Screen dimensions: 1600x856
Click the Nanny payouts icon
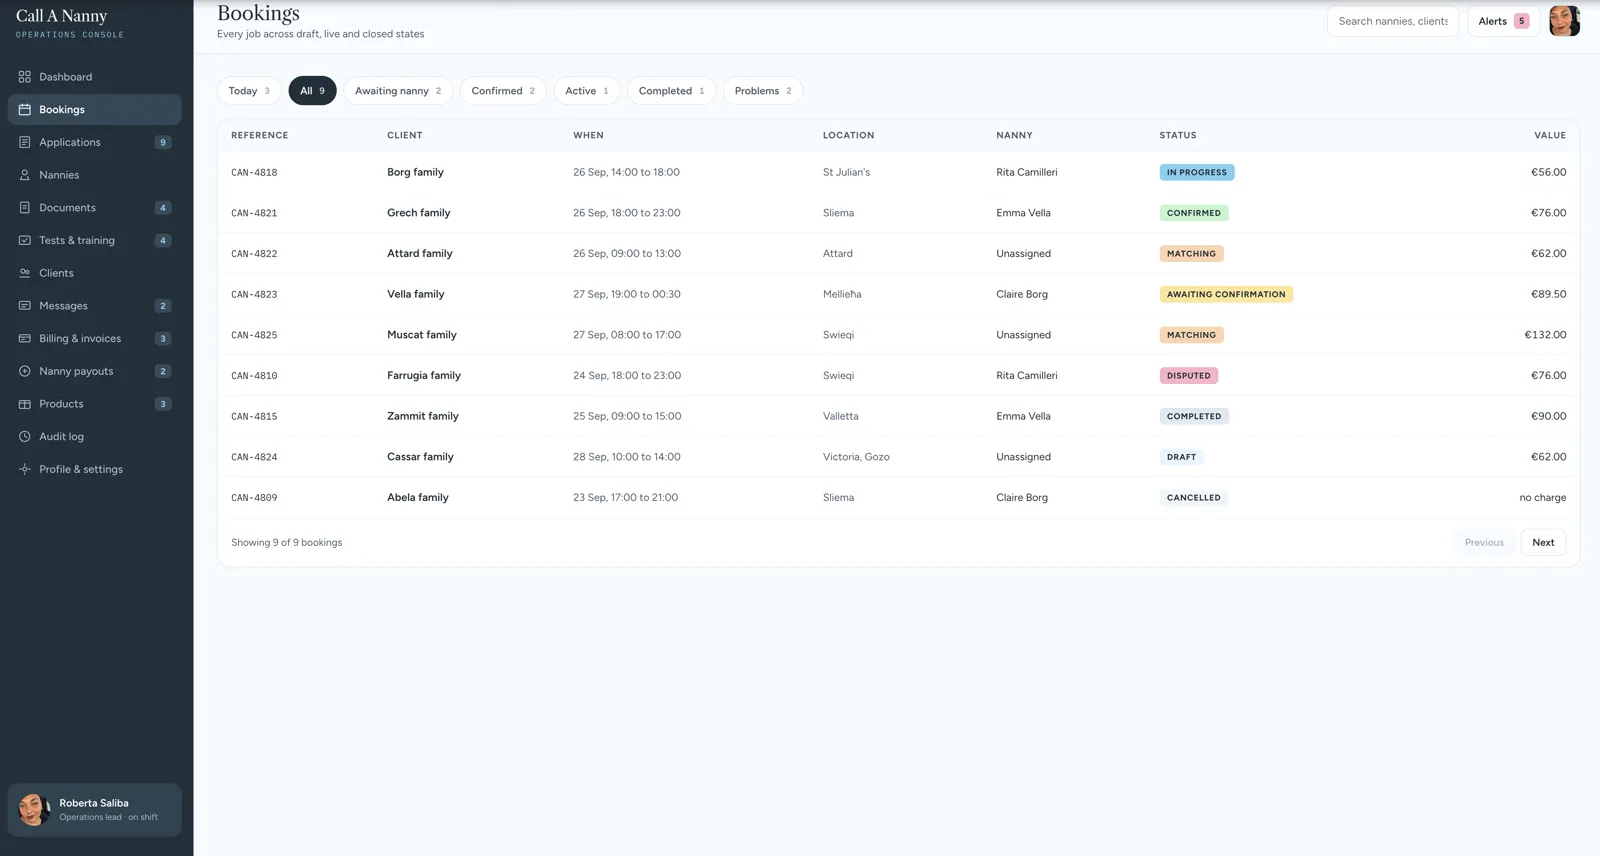point(25,371)
